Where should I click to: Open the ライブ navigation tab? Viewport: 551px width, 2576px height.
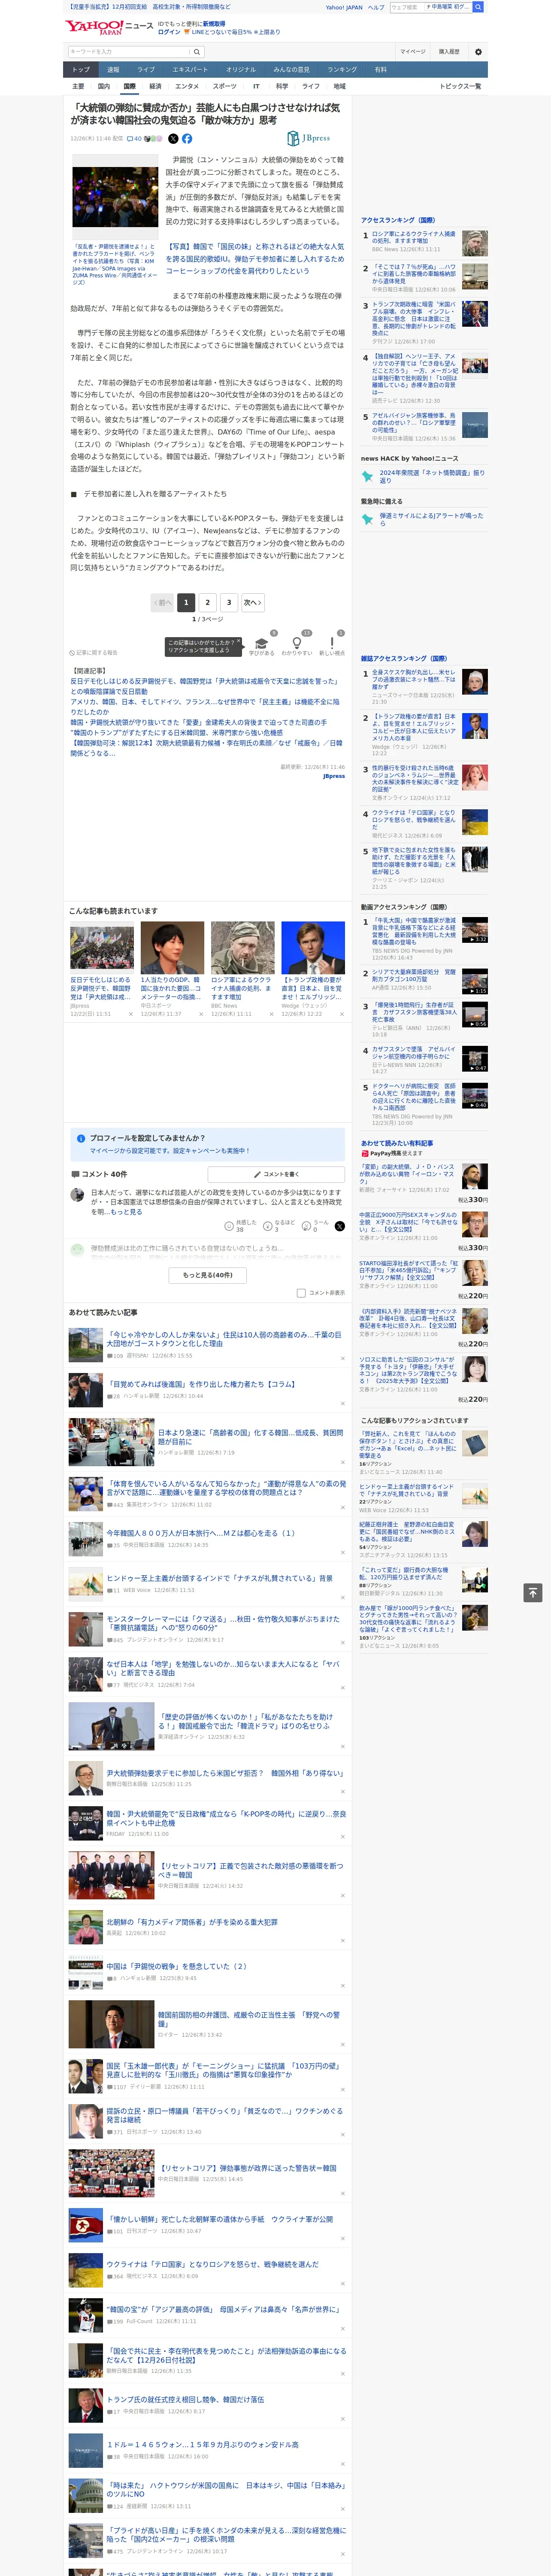click(146, 70)
